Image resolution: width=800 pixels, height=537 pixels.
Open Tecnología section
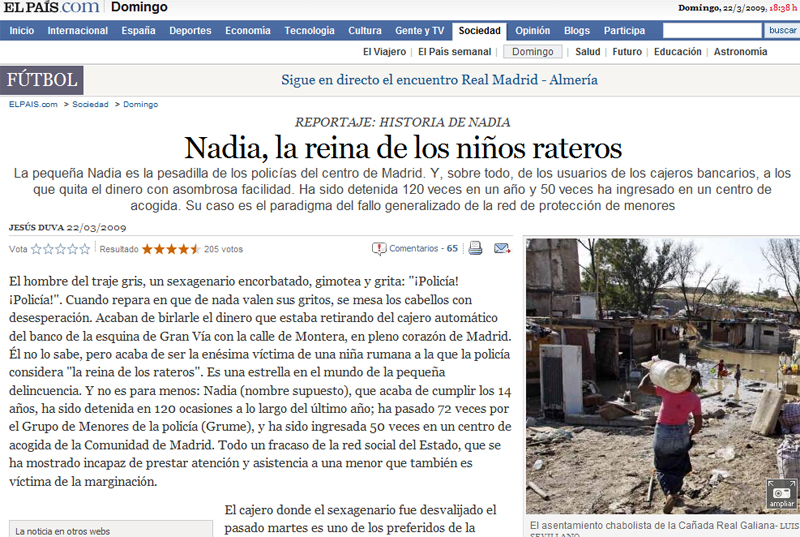(x=309, y=31)
